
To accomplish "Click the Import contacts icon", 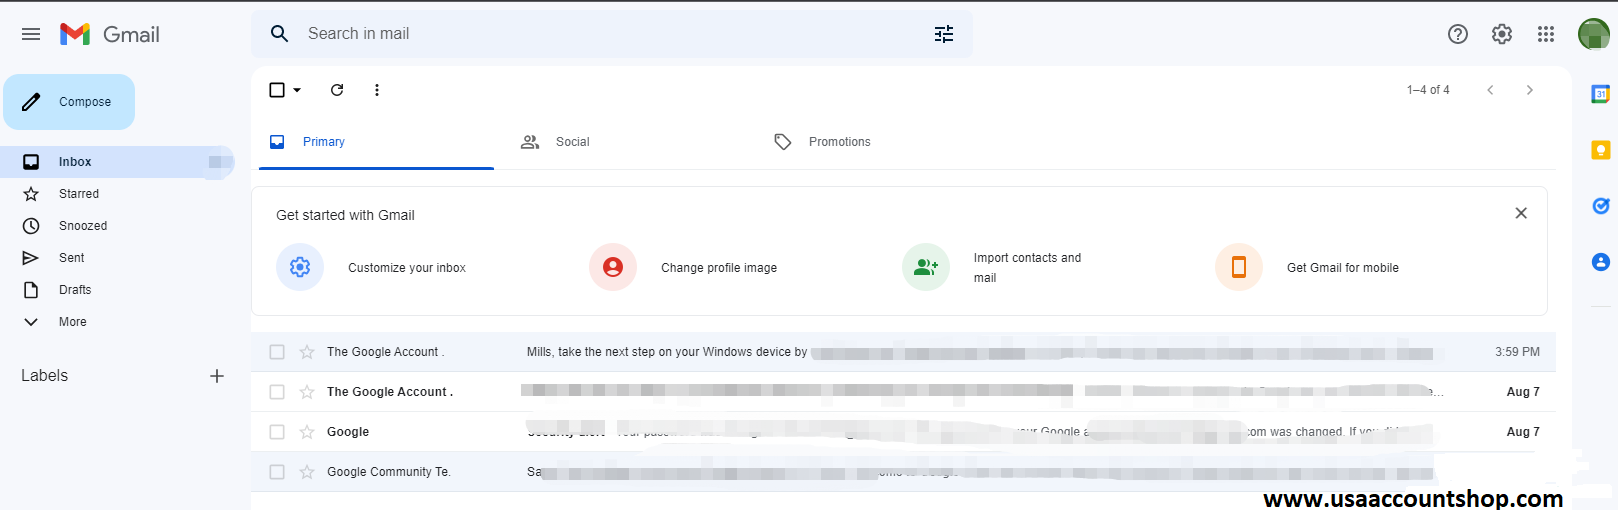I will [926, 267].
